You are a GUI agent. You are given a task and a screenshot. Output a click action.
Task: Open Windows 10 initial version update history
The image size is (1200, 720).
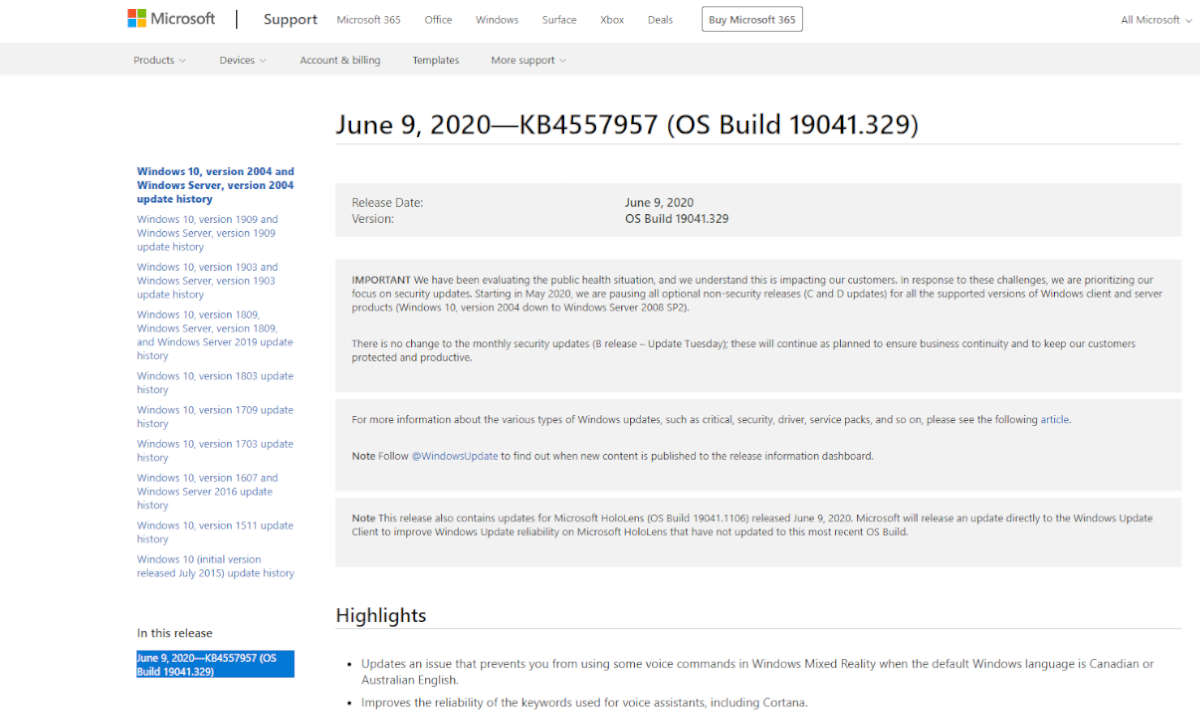tap(216, 566)
